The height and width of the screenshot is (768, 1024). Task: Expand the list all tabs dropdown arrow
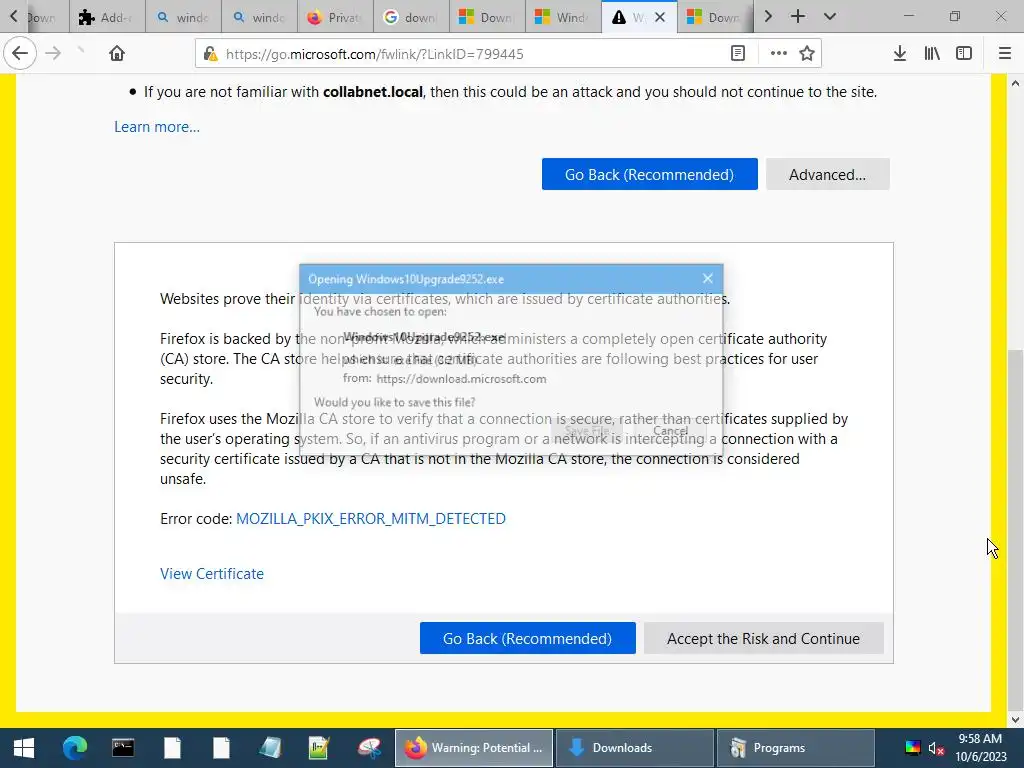[830, 16]
